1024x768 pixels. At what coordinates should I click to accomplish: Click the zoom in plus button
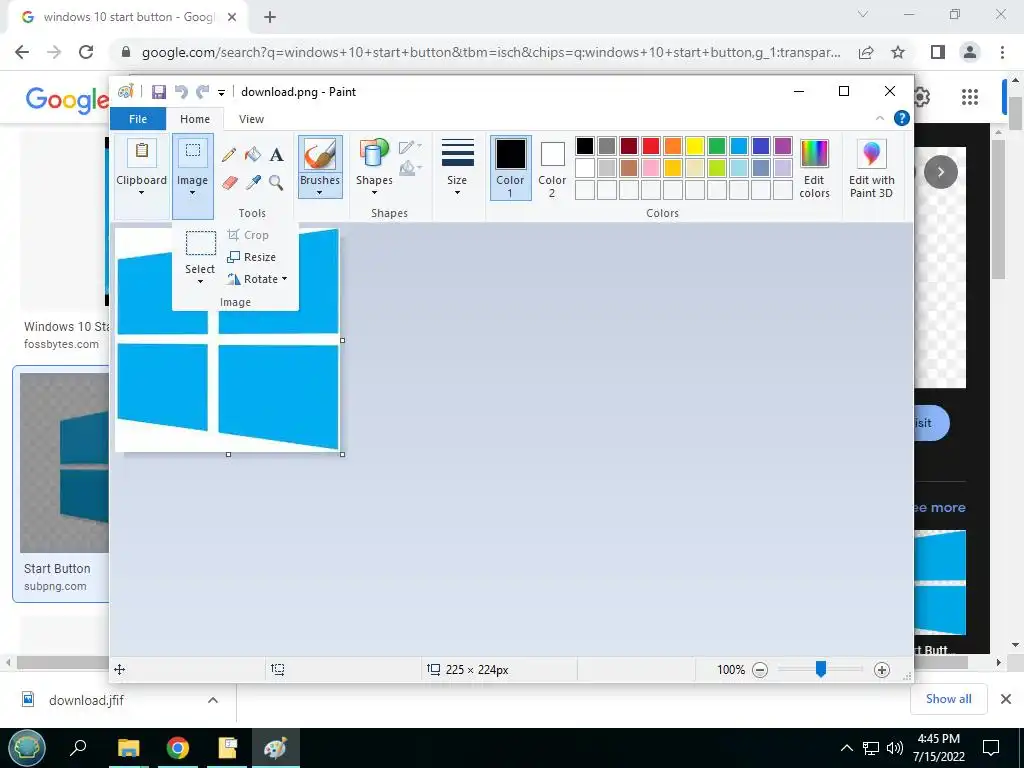[882, 670]
